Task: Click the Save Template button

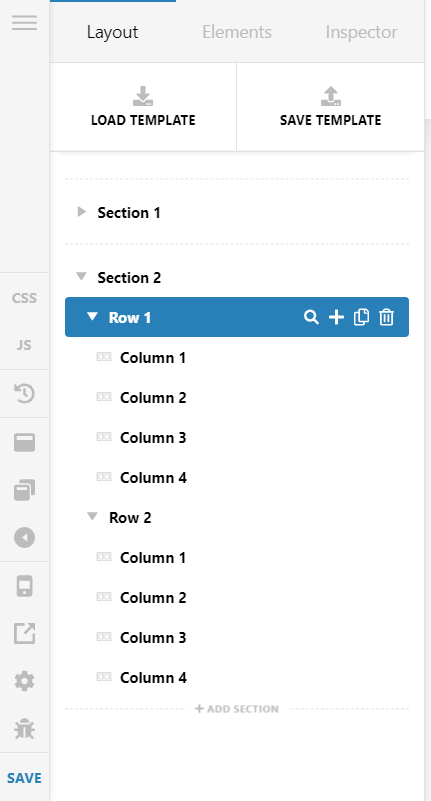Action: (x=330, y=107)
